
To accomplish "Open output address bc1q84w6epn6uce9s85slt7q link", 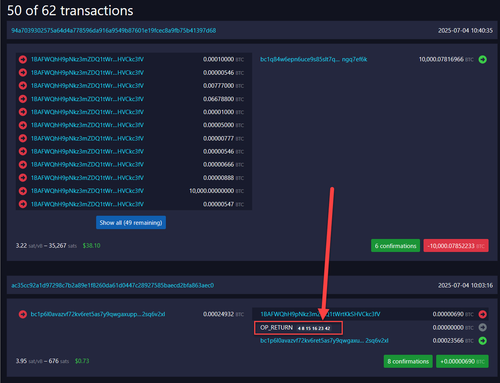I will click(x=314, y=59).
